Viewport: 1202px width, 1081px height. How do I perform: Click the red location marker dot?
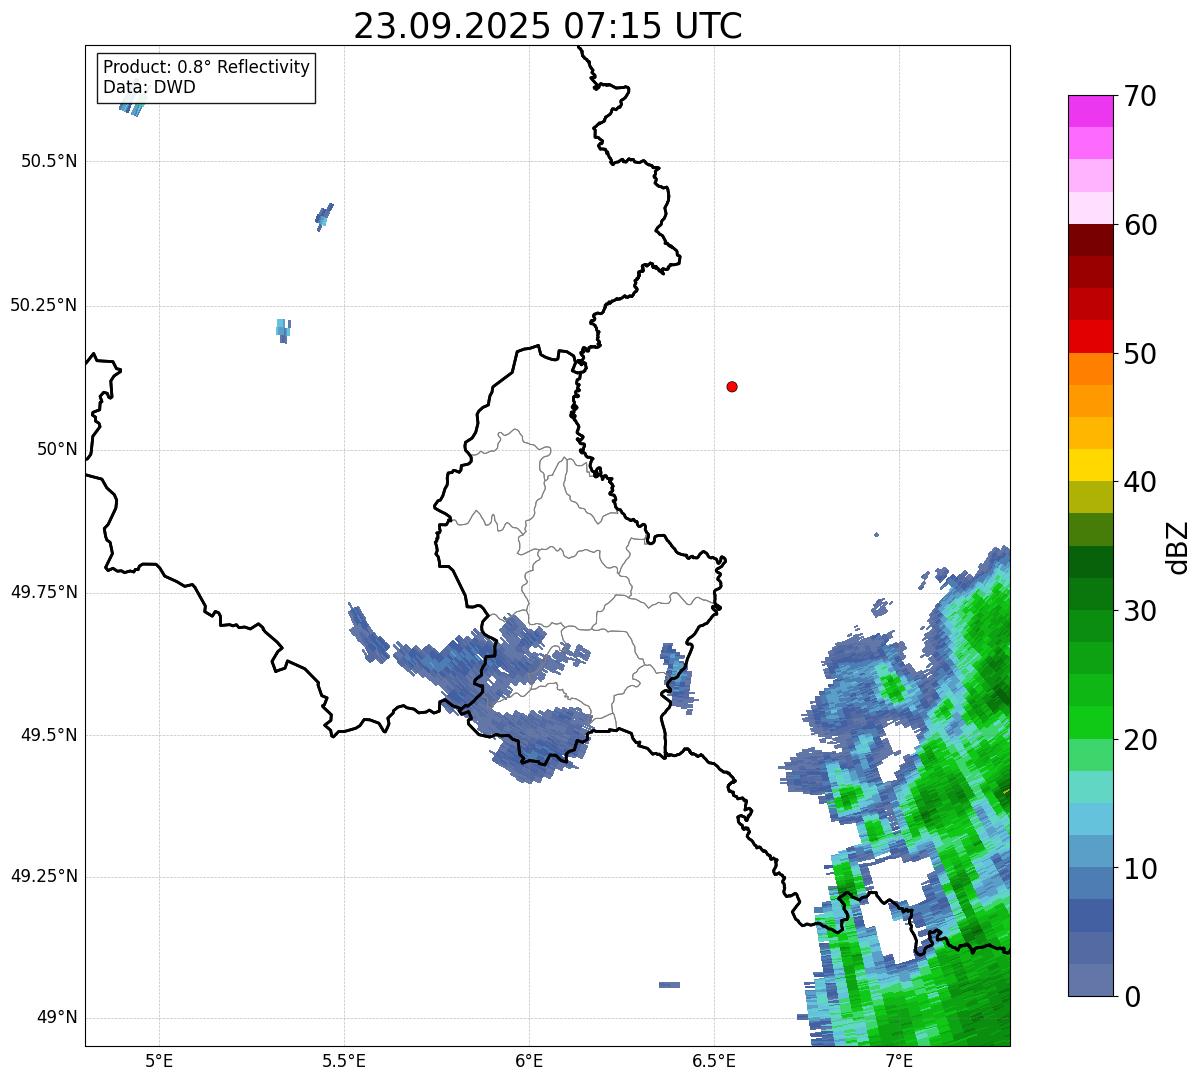732,386
